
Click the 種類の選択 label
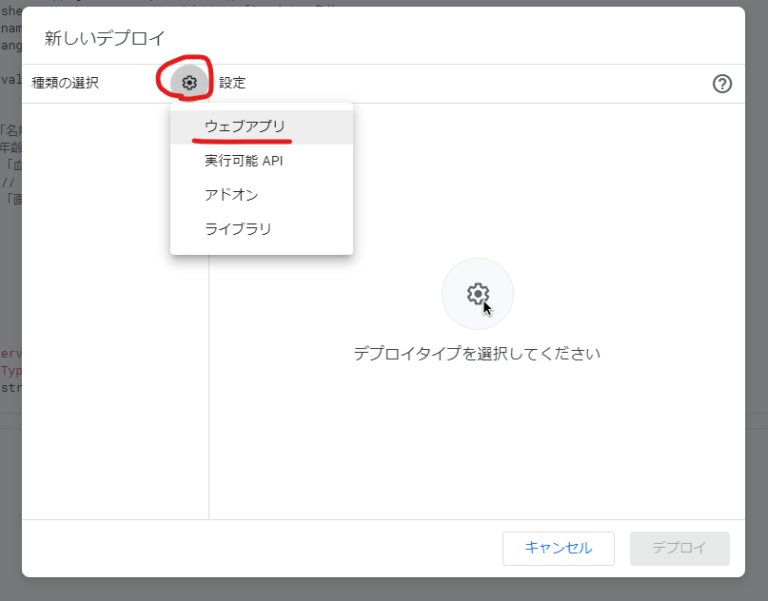[x=65, y=84]
